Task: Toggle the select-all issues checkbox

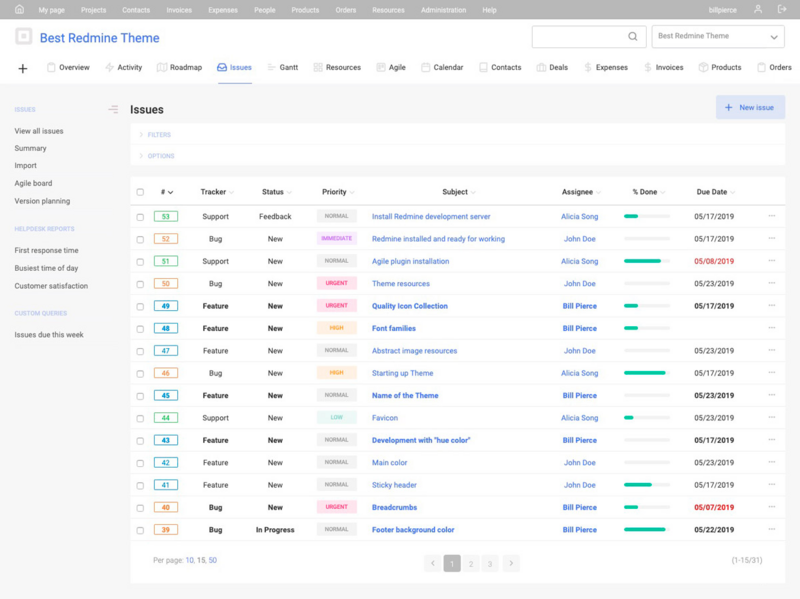Action: pos(140,192)
